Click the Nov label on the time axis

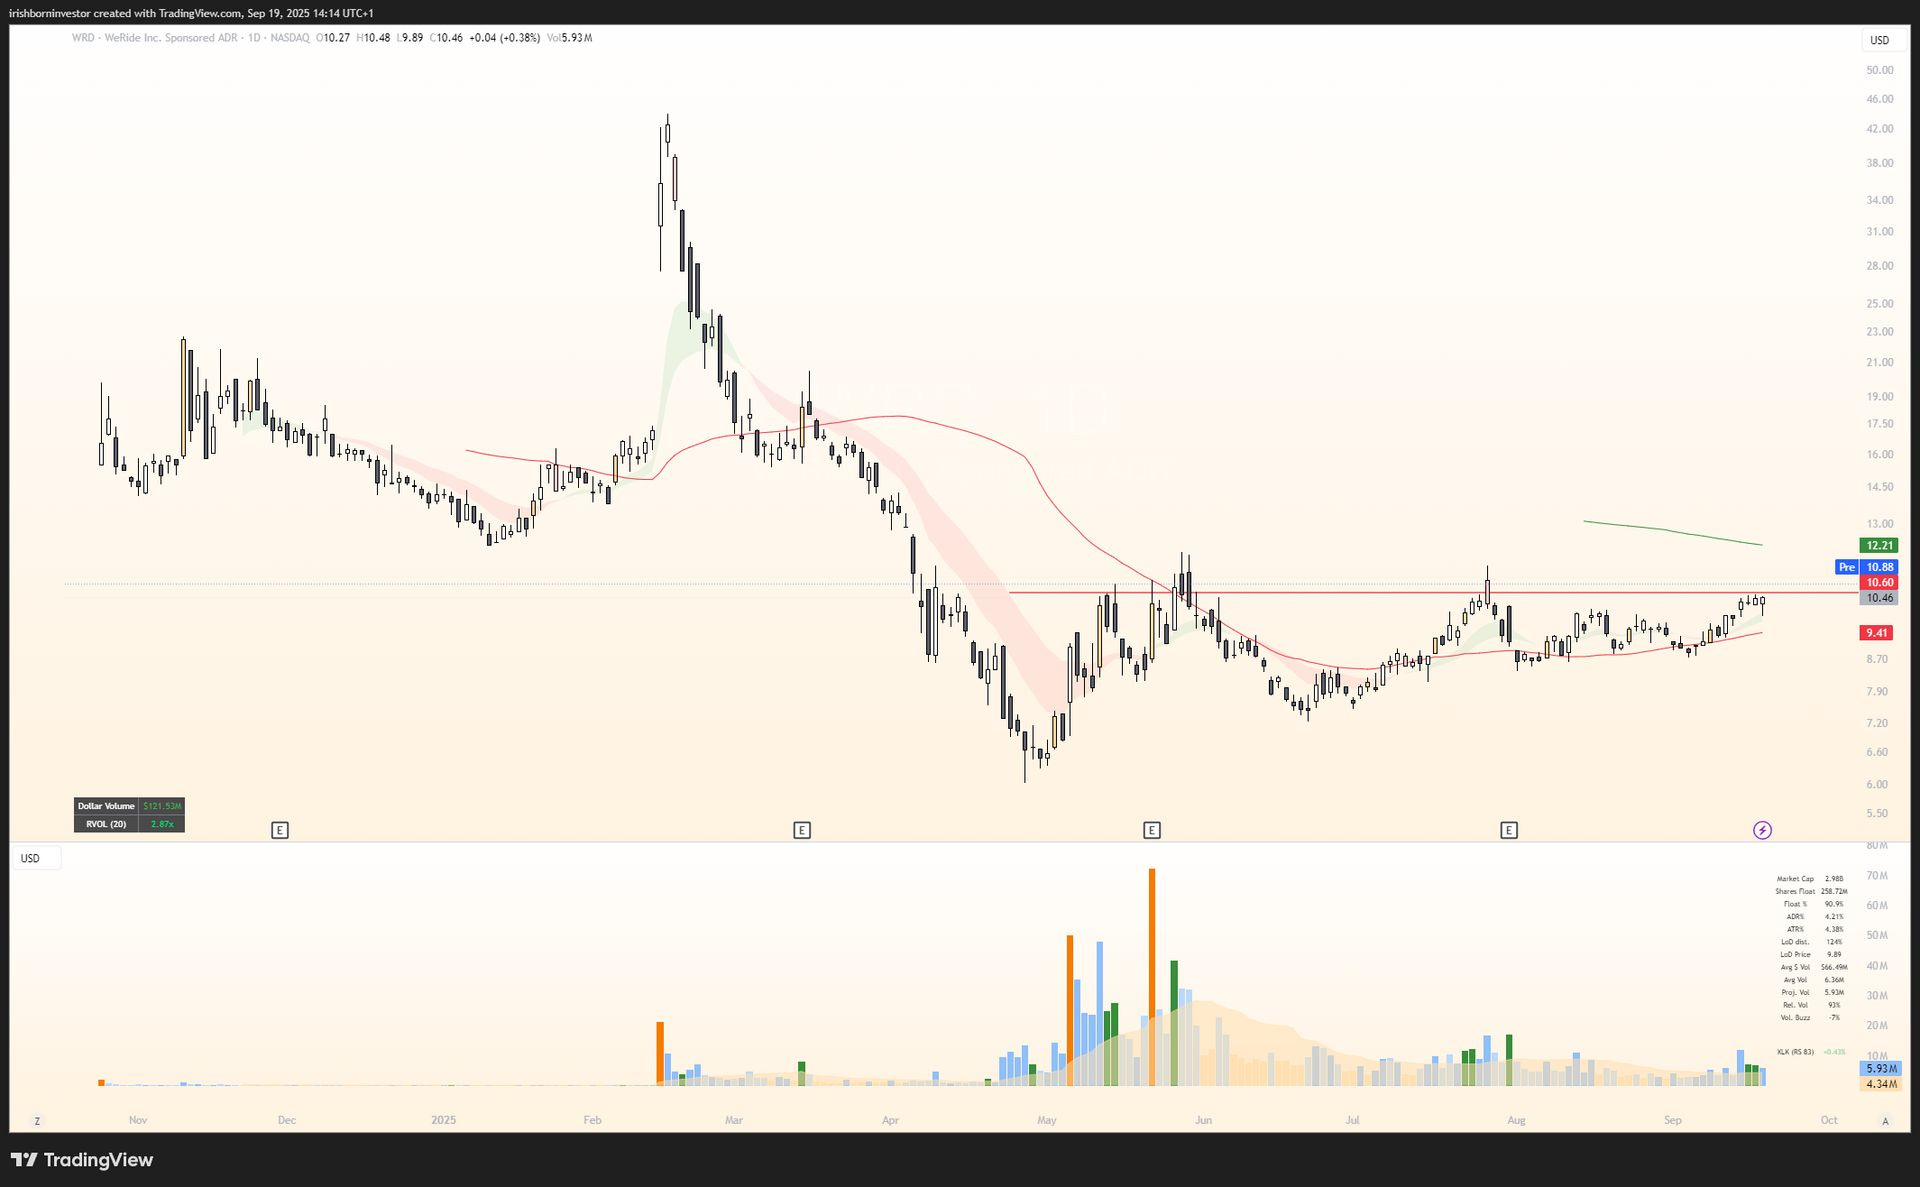coord(138,1120)
